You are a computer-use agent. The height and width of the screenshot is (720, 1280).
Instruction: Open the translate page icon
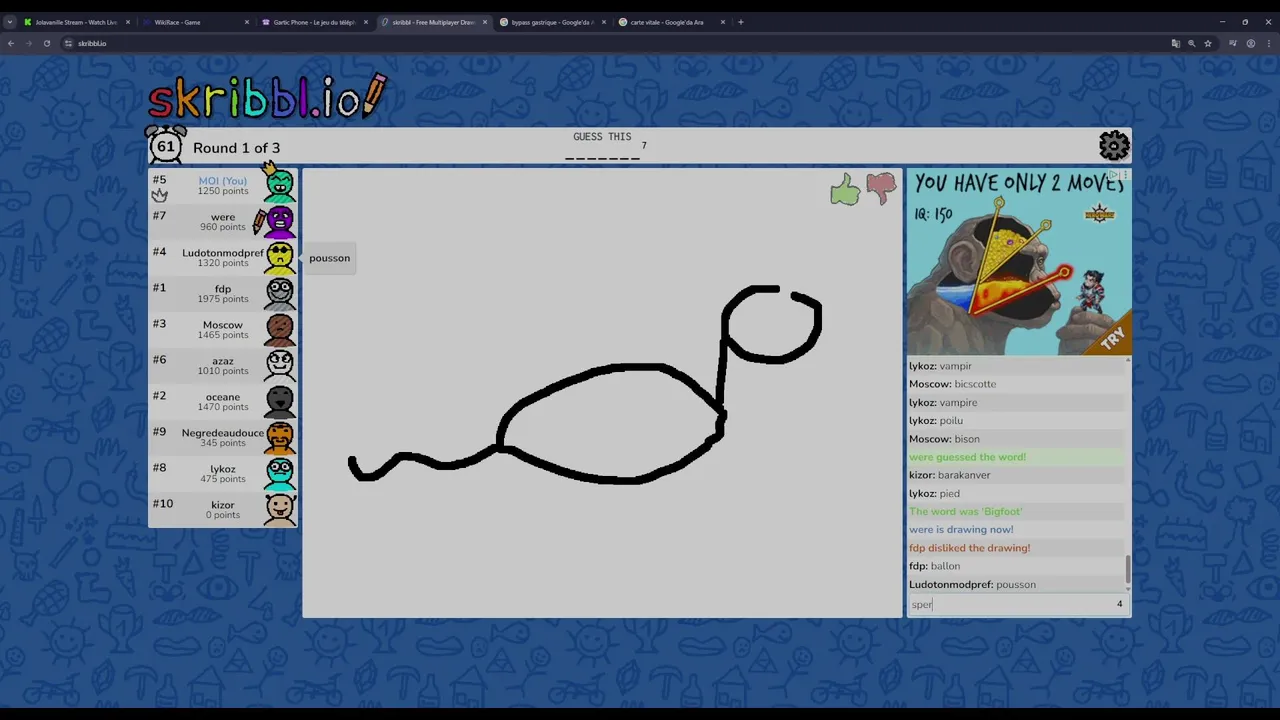1176,43
